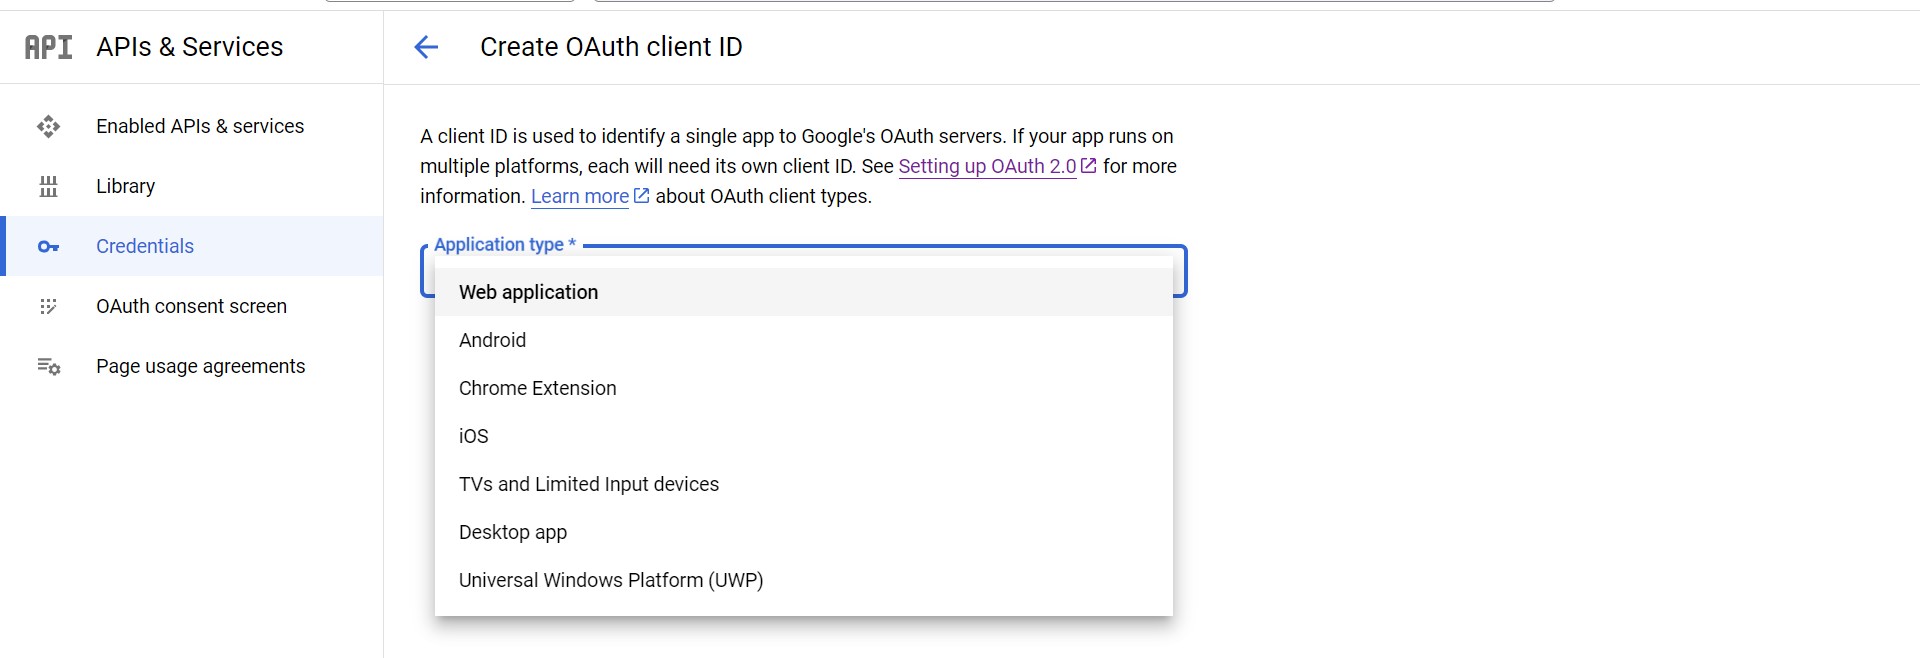Image resolution: width=1920 pixels, height=658 pixels.
Task: Choose Universal Windows Platform (UWP)
Action: [x=804, y=580]
